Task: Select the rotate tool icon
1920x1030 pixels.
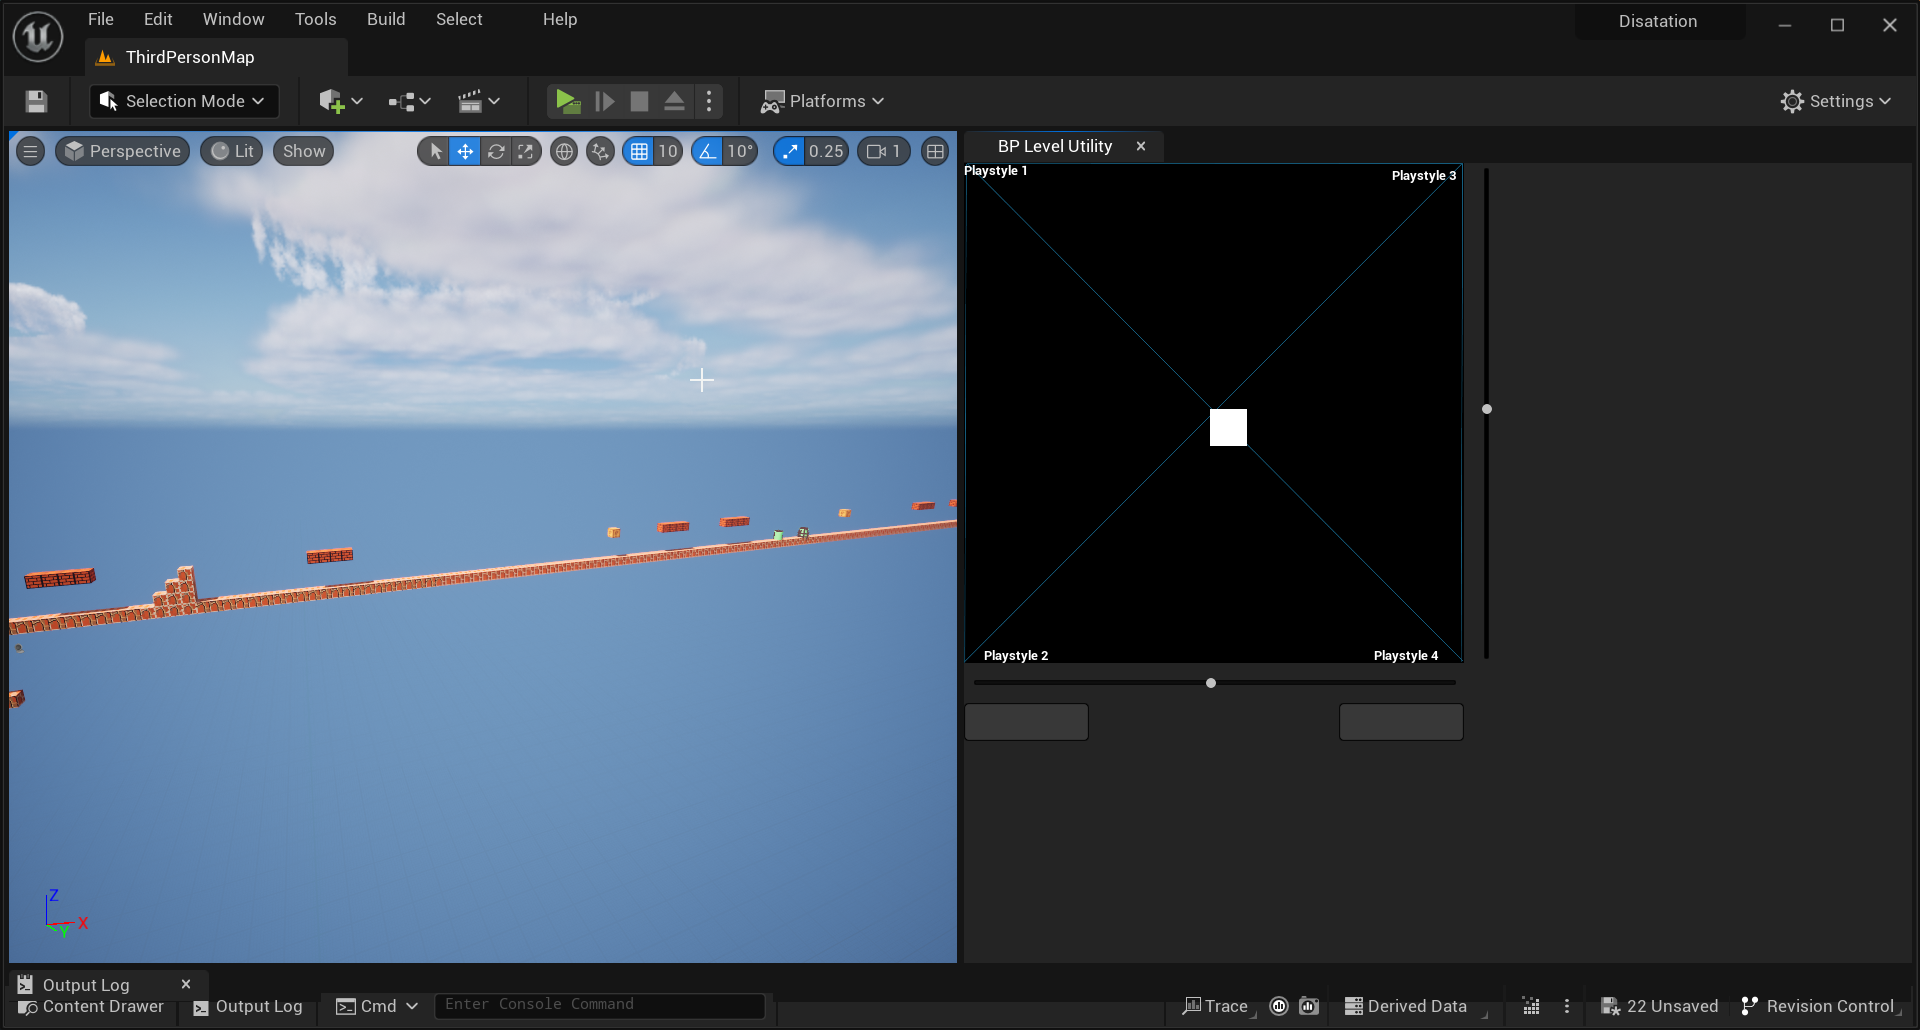Action: click(495, 151)
